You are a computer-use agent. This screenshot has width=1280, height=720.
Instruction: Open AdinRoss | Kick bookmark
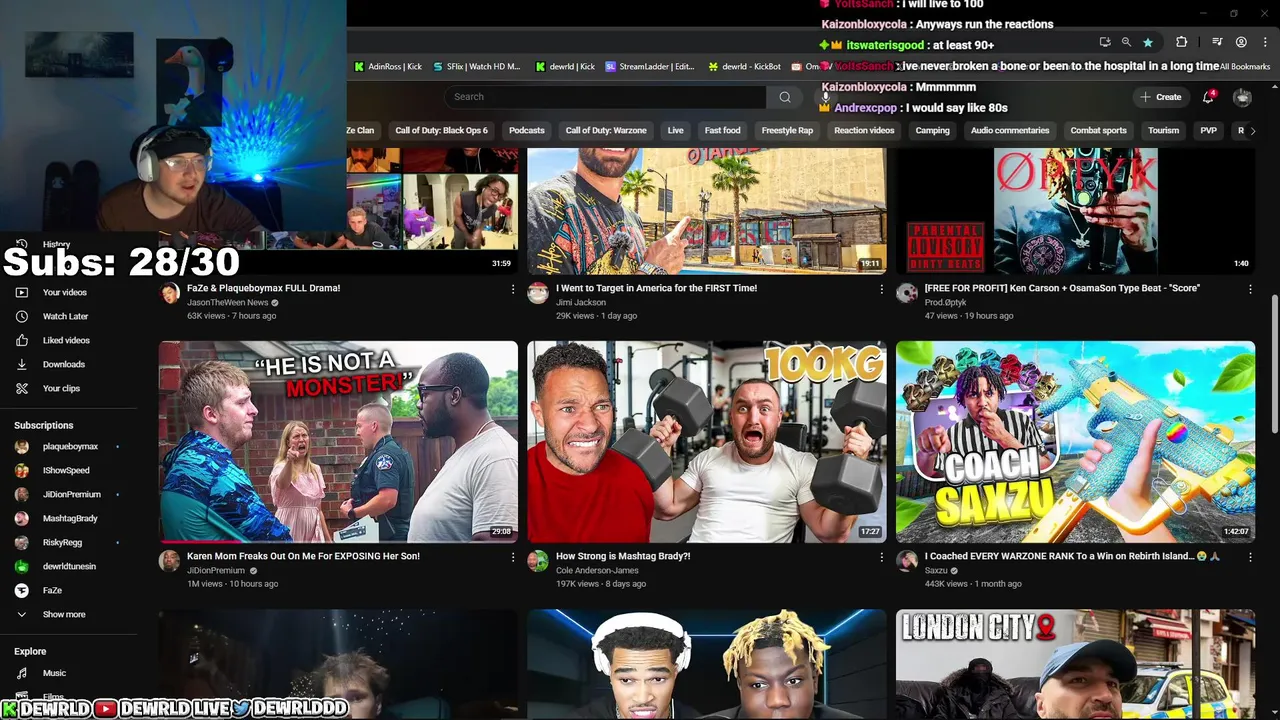(x=388, y=67)
